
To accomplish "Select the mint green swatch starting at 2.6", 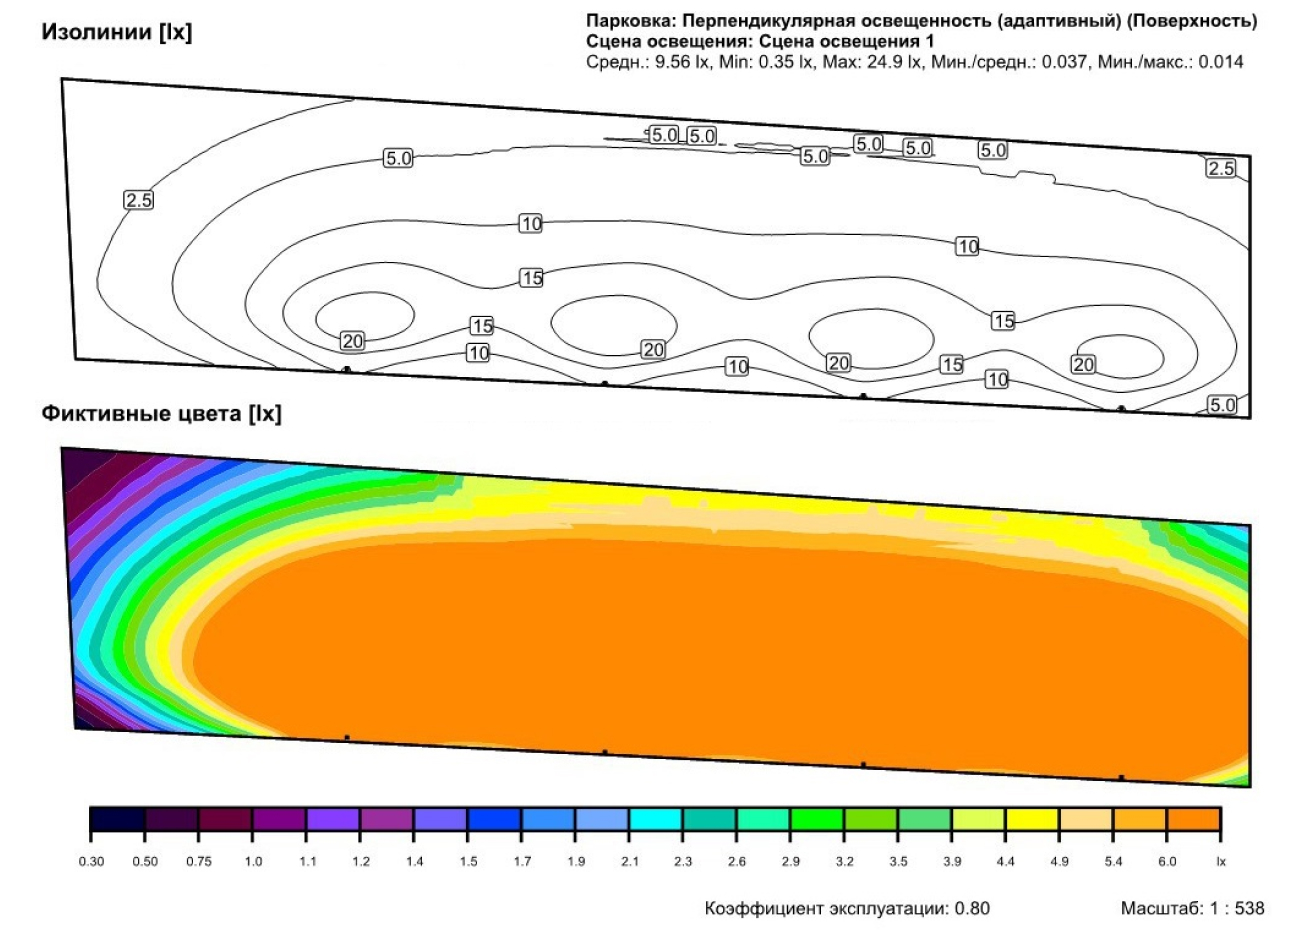I will (764, 820).
